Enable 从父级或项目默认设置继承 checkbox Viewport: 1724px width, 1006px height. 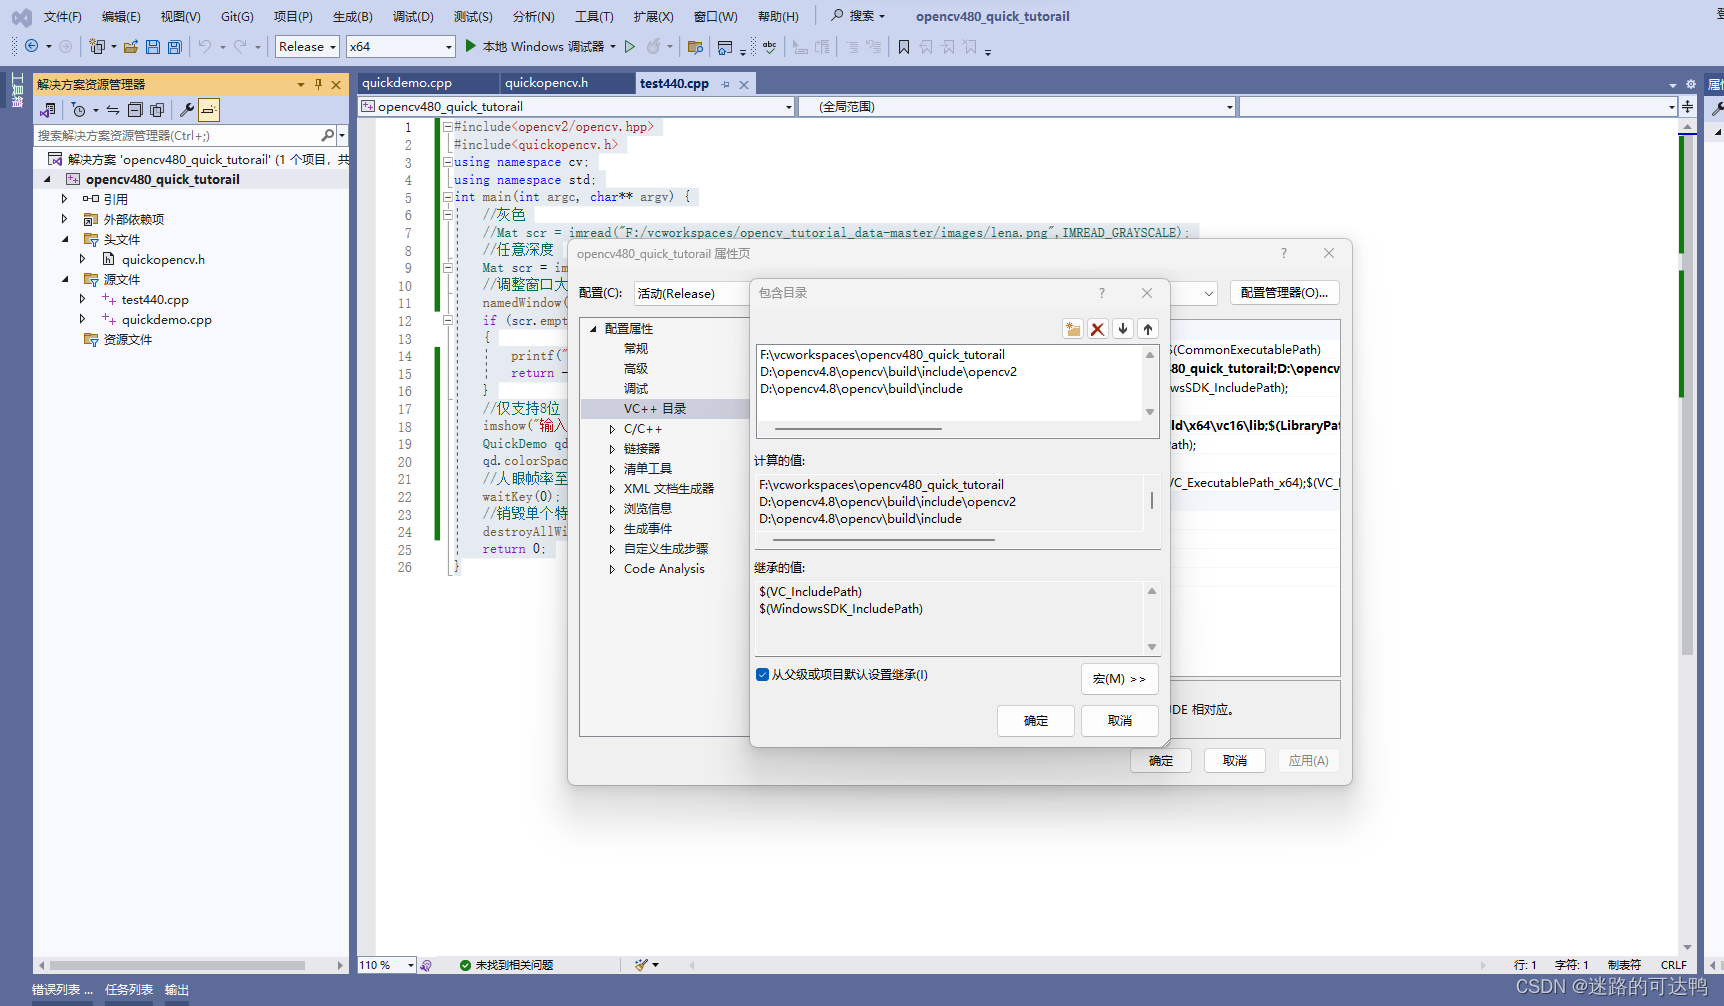point(763,675)
